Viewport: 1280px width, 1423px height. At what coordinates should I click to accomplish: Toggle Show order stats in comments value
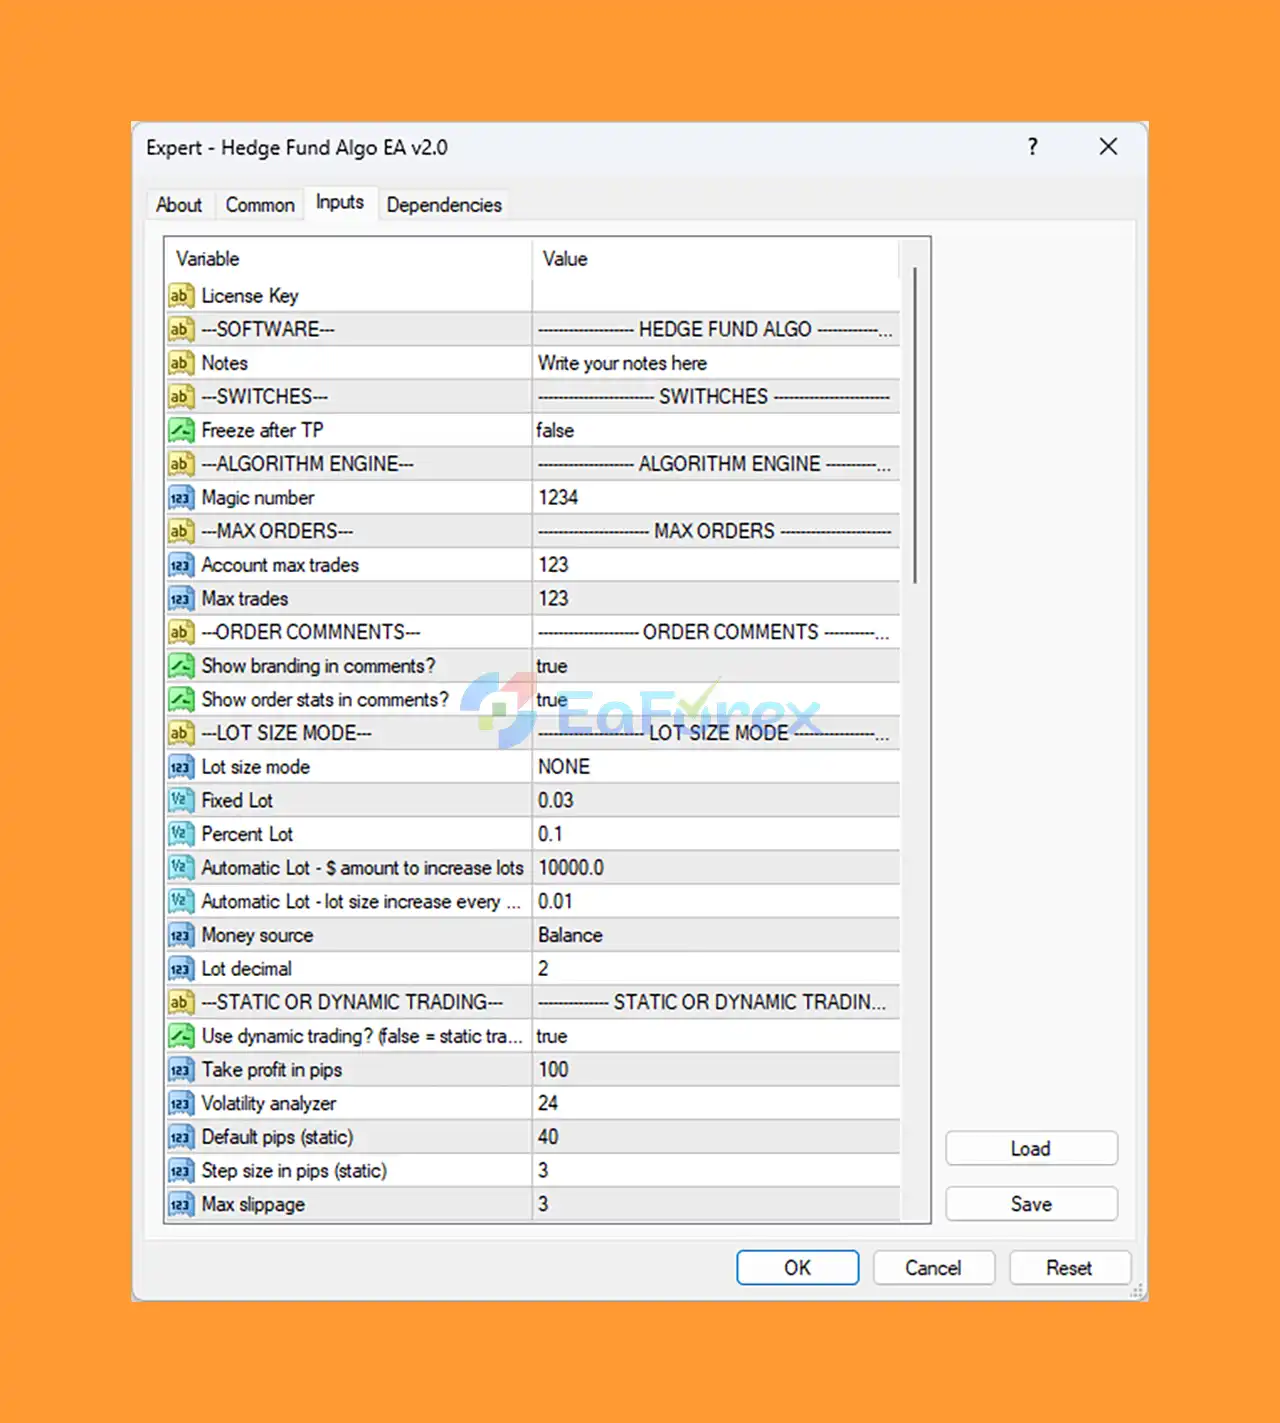point(716,700)
